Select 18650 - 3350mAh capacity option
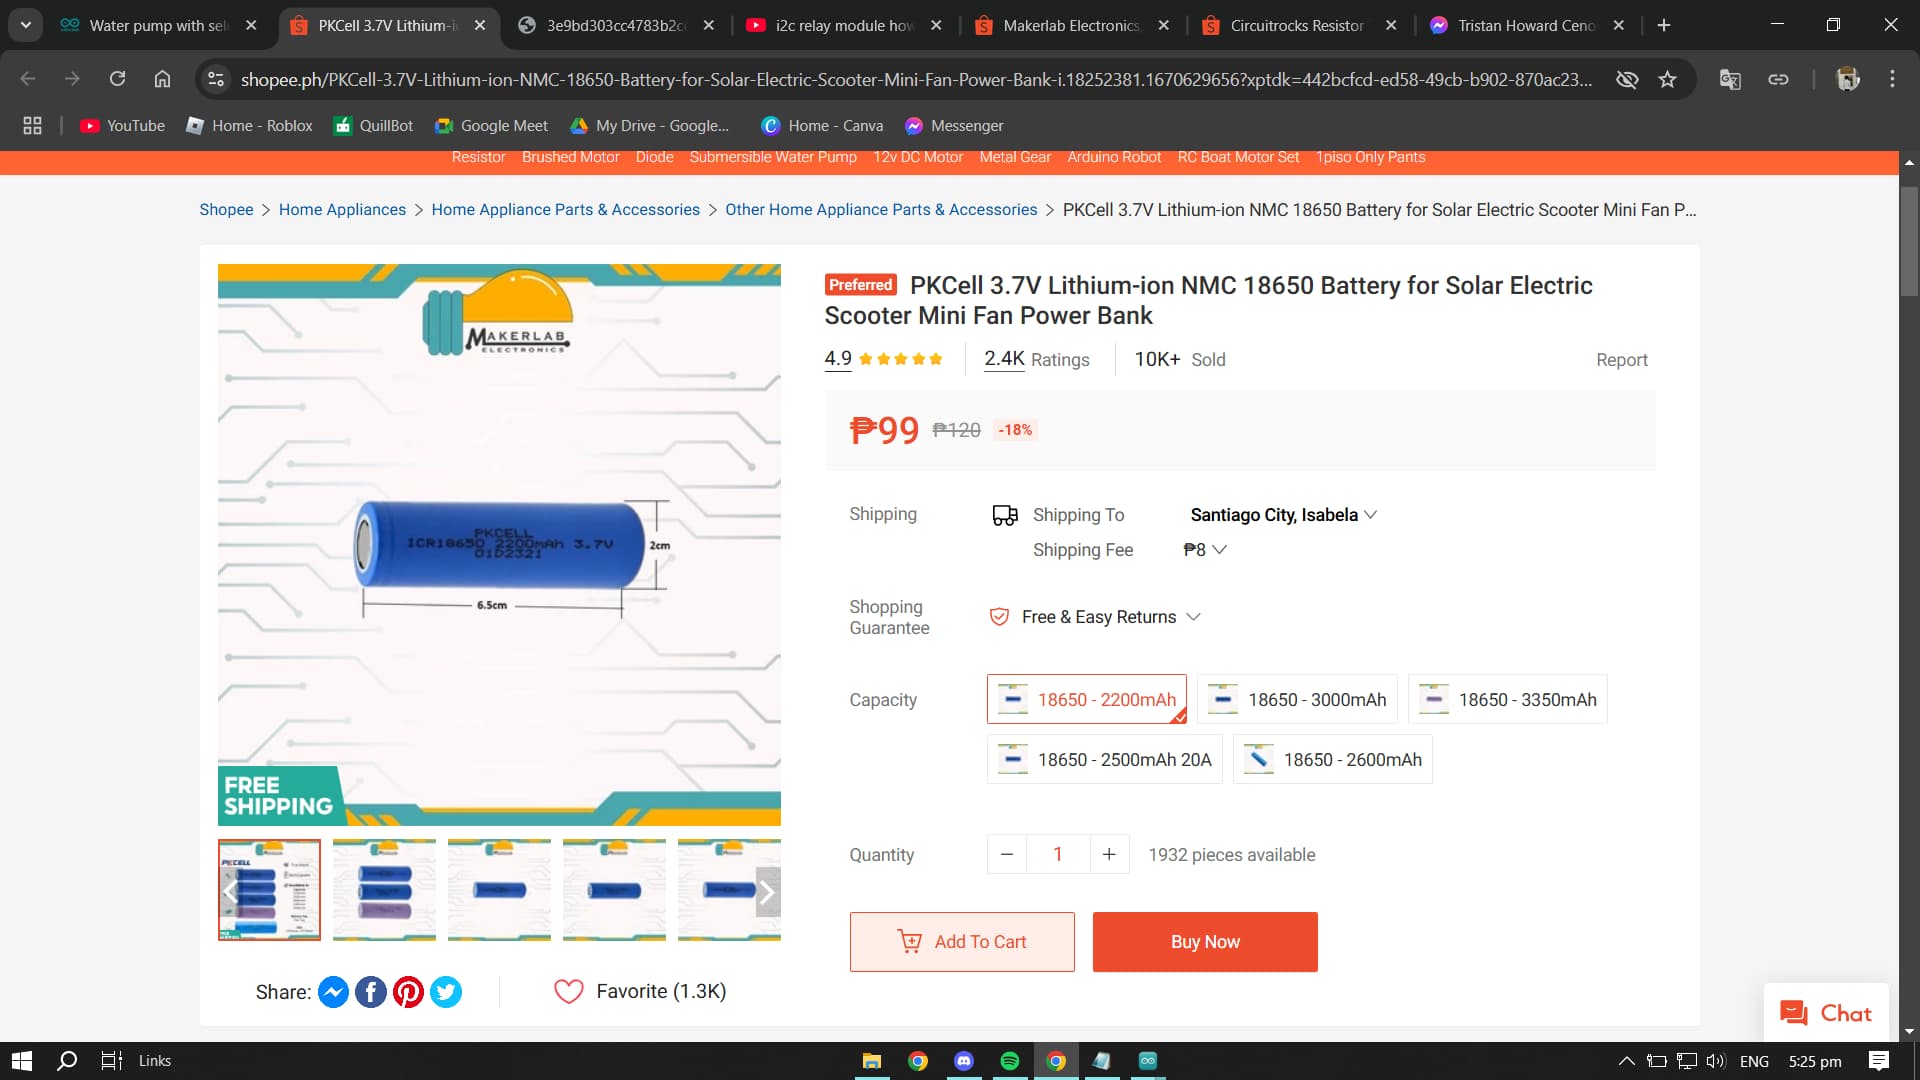The image size is (1920, 1080). pos(1507,700)
